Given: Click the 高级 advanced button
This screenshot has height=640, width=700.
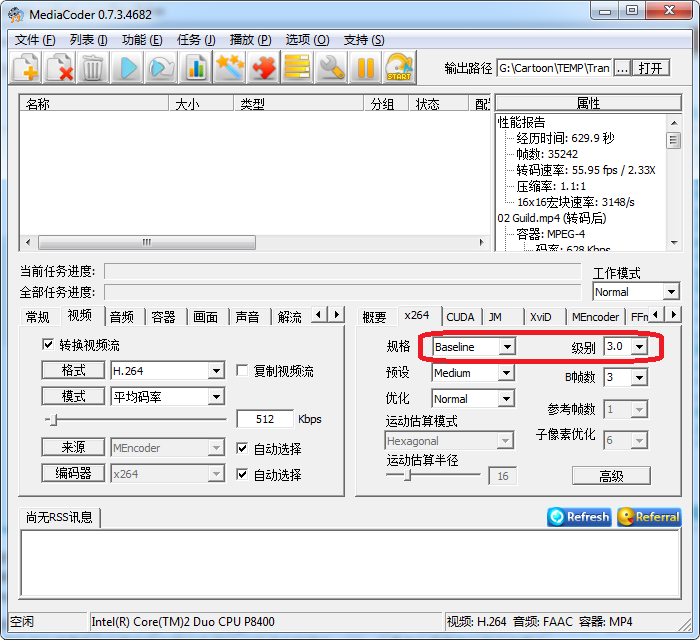Looking at the screenshot, I should pos(611,476).
